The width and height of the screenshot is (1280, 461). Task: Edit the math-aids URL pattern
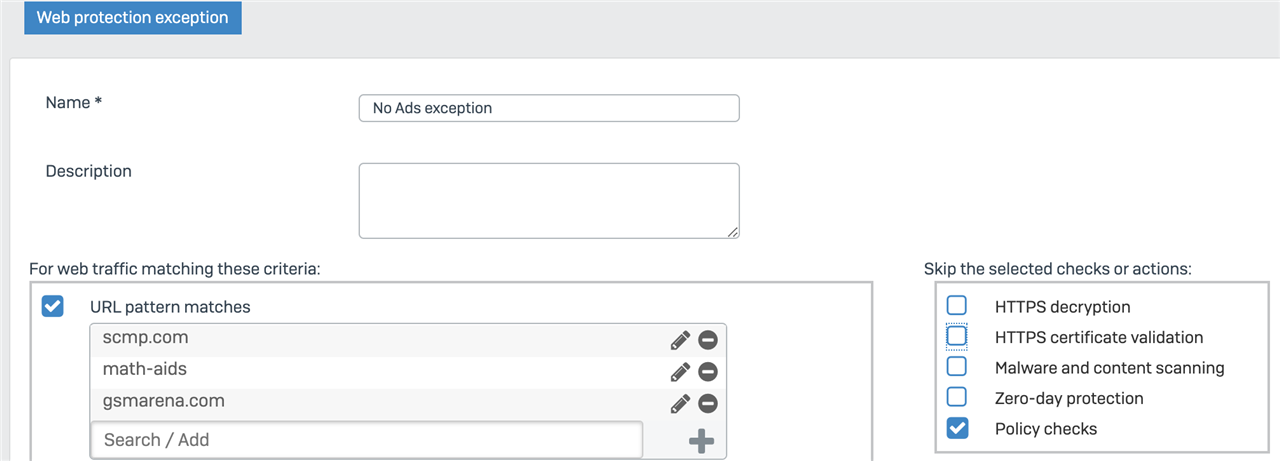pos(681,372)
